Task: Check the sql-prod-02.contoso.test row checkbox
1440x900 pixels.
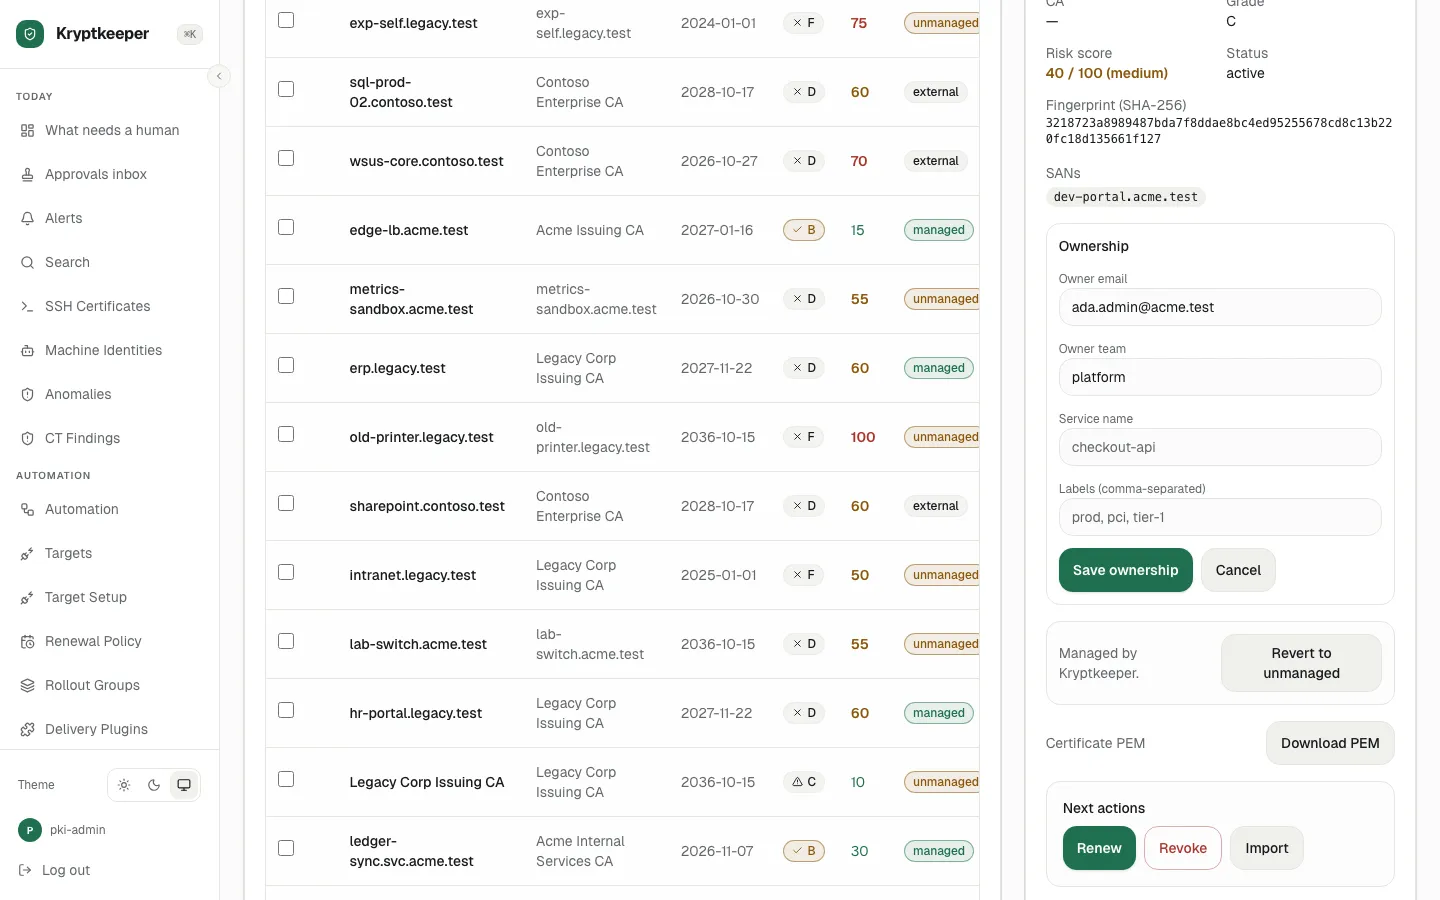Action: coord(286,89)
